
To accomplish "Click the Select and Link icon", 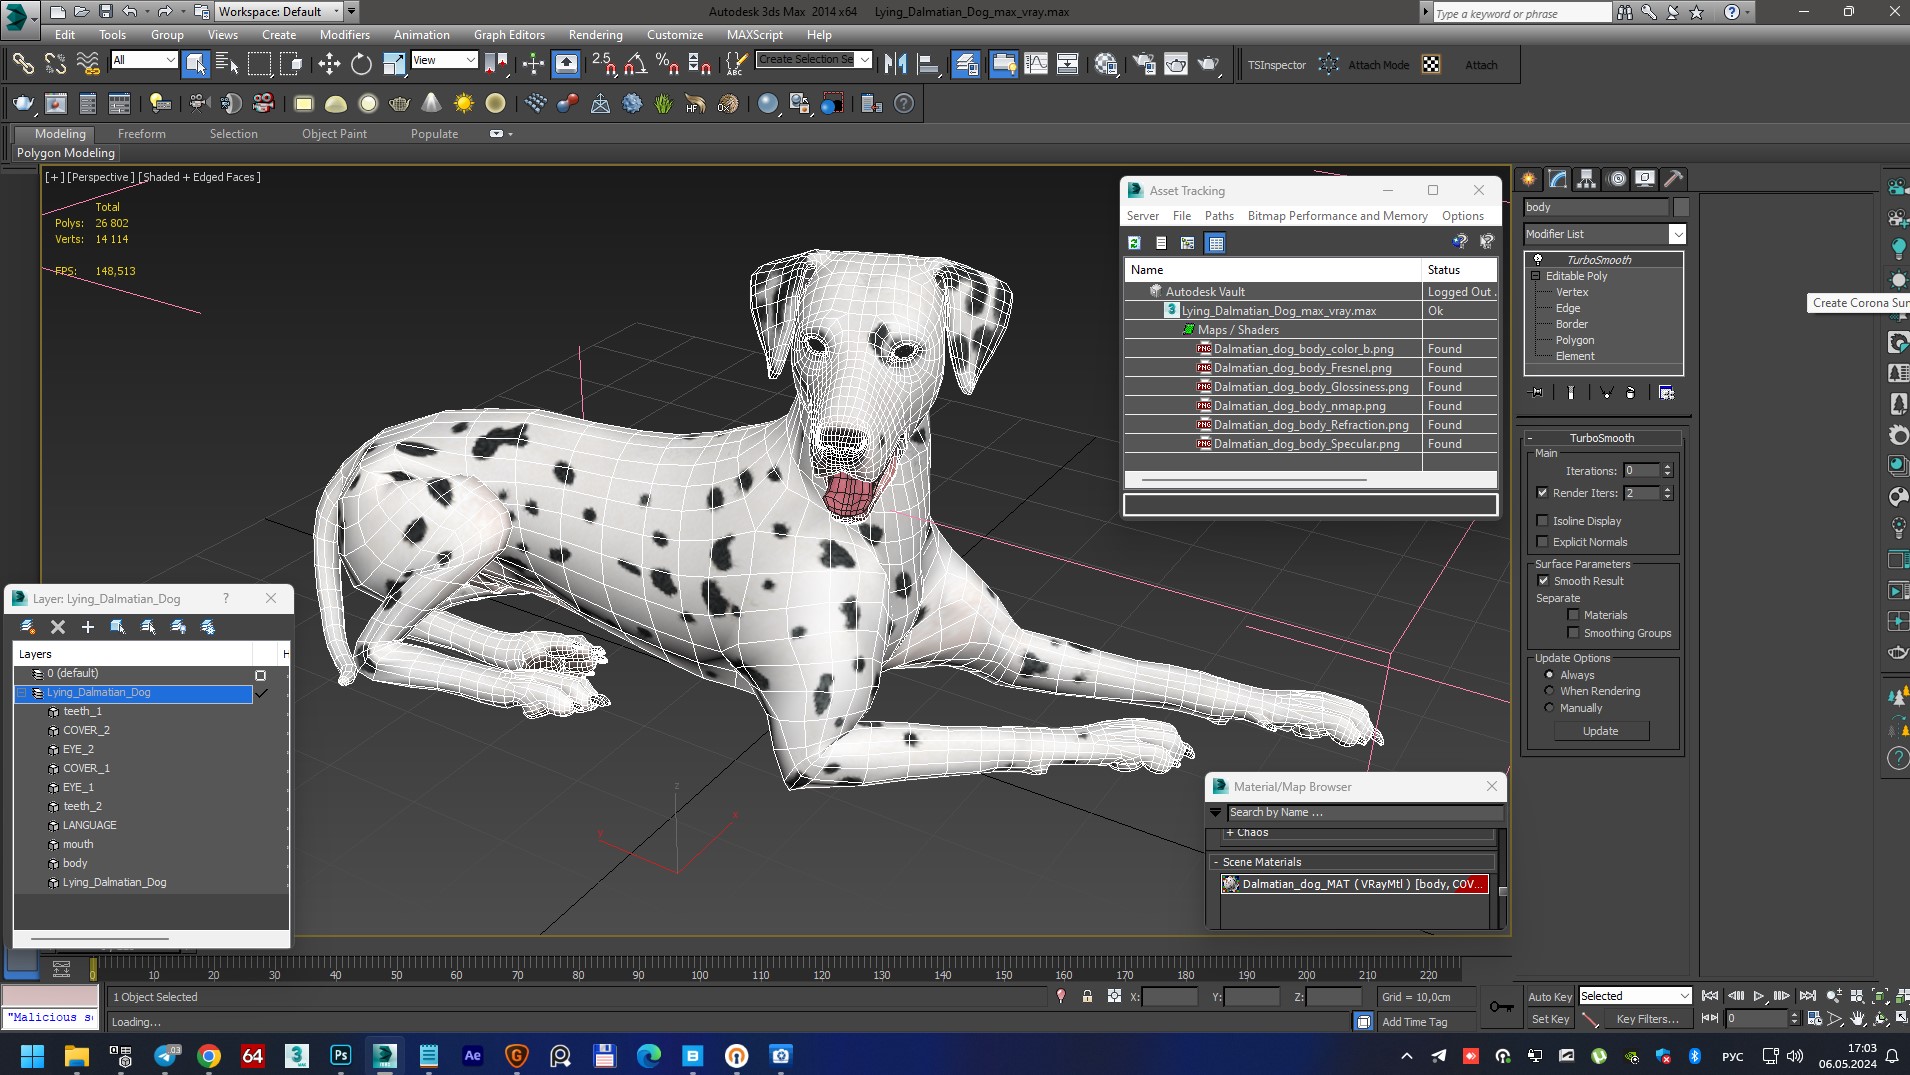I will [x=23, y=65].
